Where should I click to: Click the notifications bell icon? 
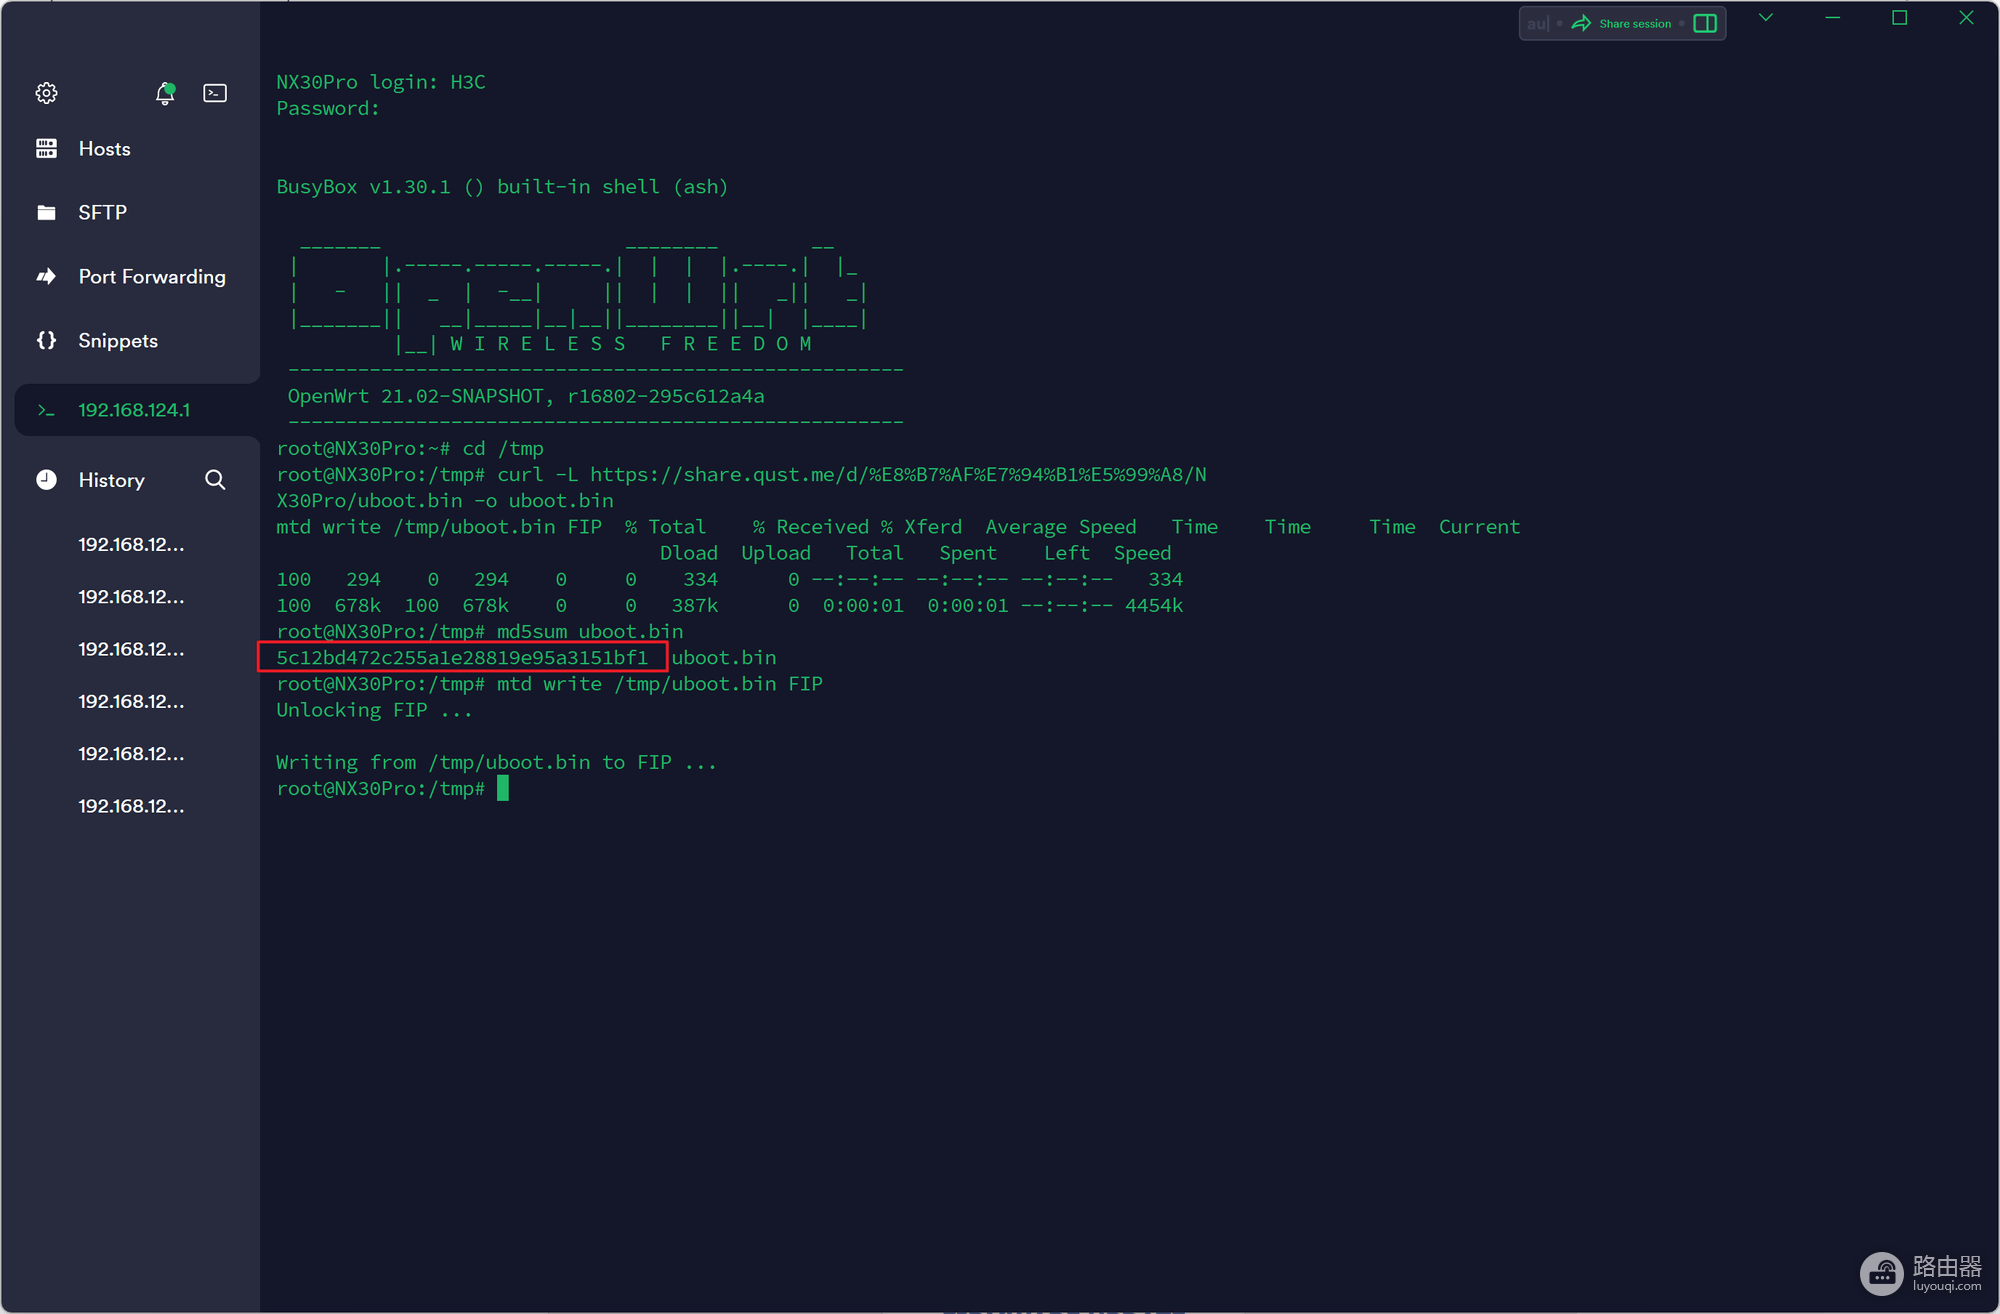[x=165, y=94]
